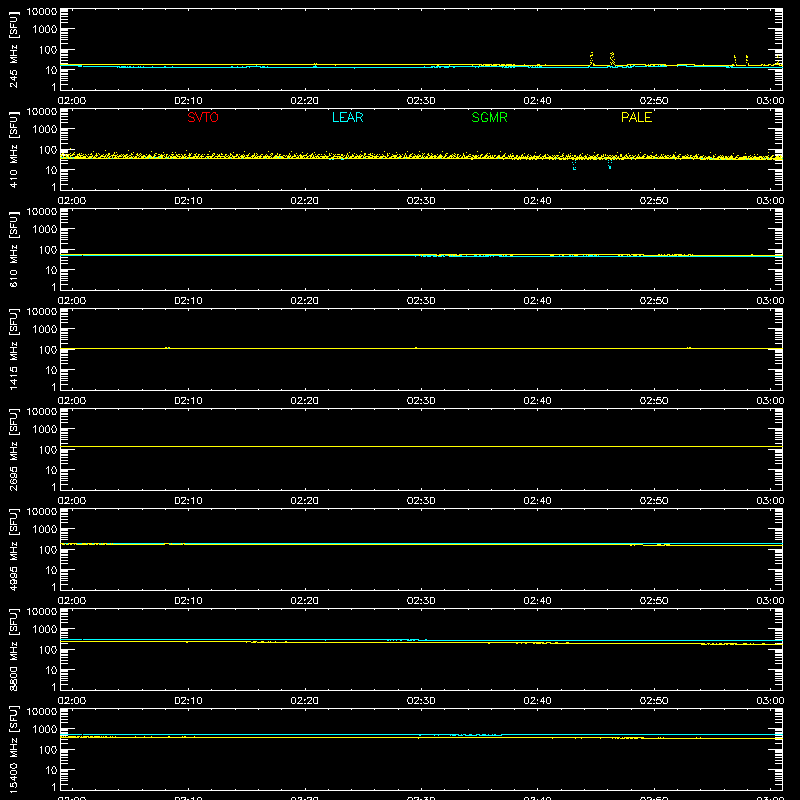The width and height of the screenshot is (800, 800).
Task: Select the '1415 MHz [SFU]' axis title
Action: coord(14,349)
